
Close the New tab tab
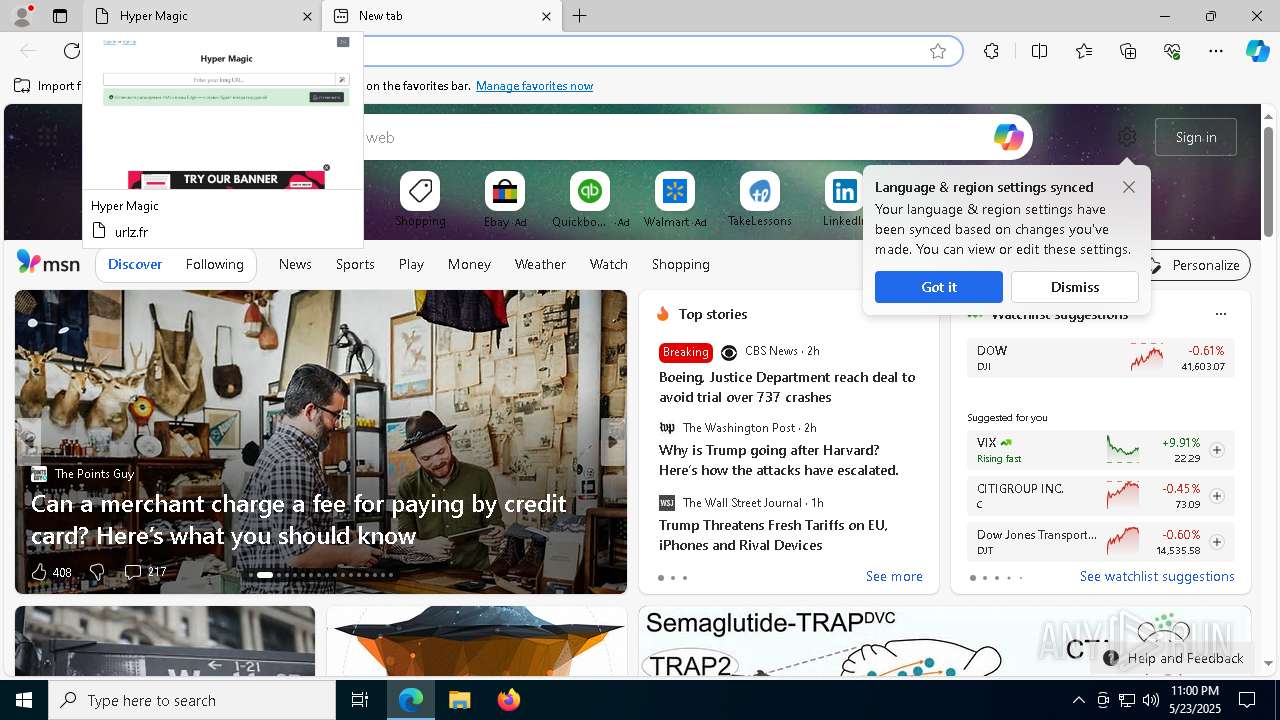click(546, 16)
